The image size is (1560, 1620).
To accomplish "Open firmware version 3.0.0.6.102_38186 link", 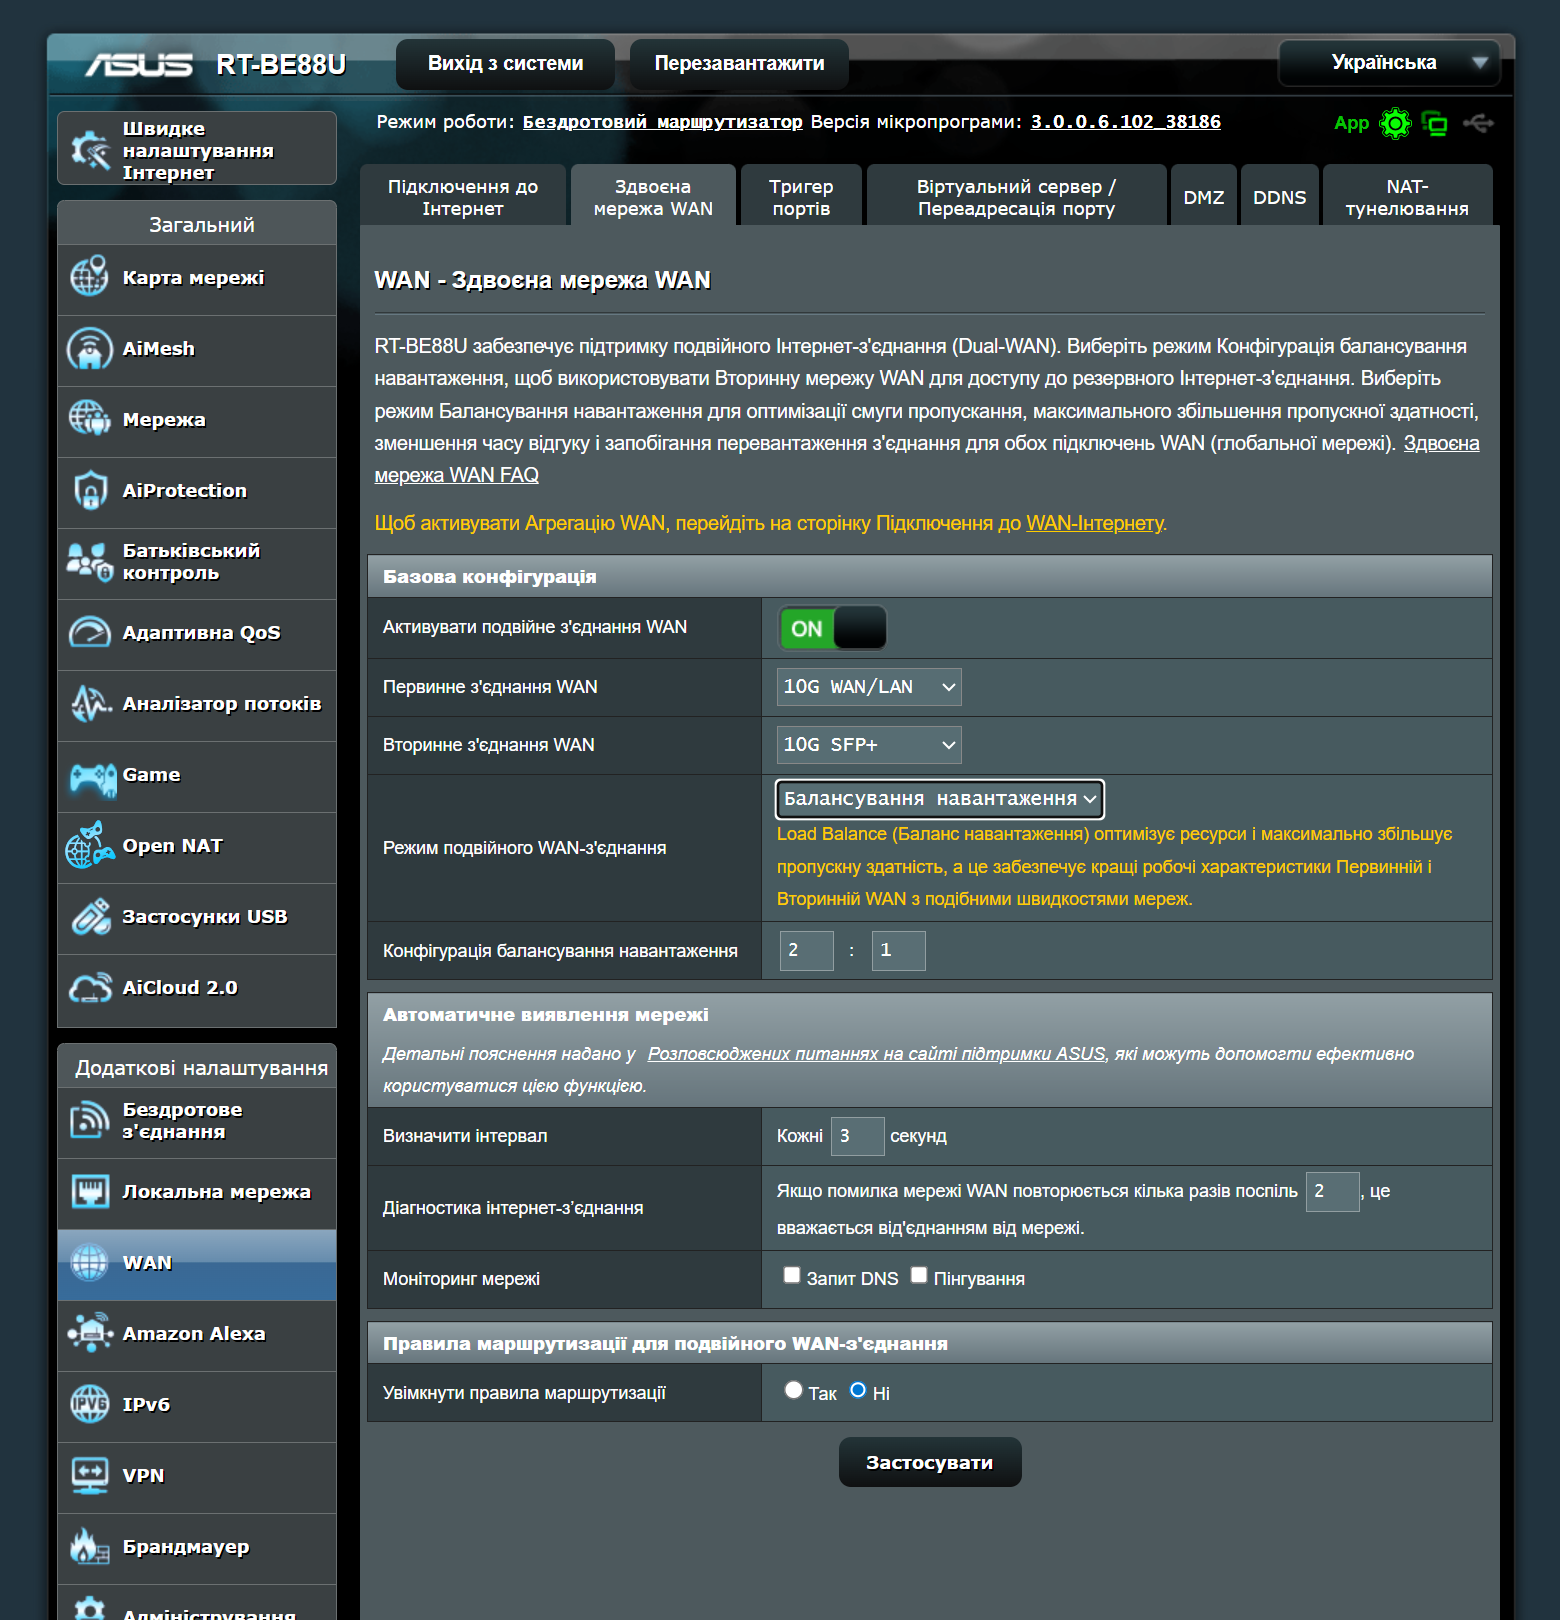I will pyautogui.click(x=1126, y=122).
